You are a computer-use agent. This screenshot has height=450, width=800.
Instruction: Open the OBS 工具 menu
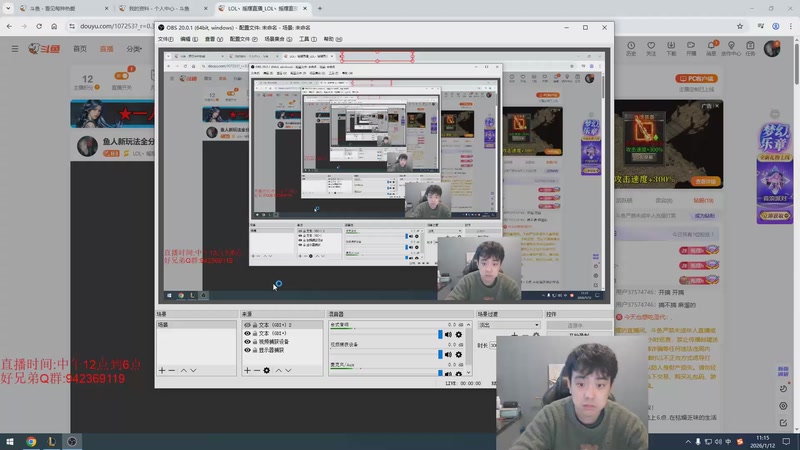click(x=308, y=39)
